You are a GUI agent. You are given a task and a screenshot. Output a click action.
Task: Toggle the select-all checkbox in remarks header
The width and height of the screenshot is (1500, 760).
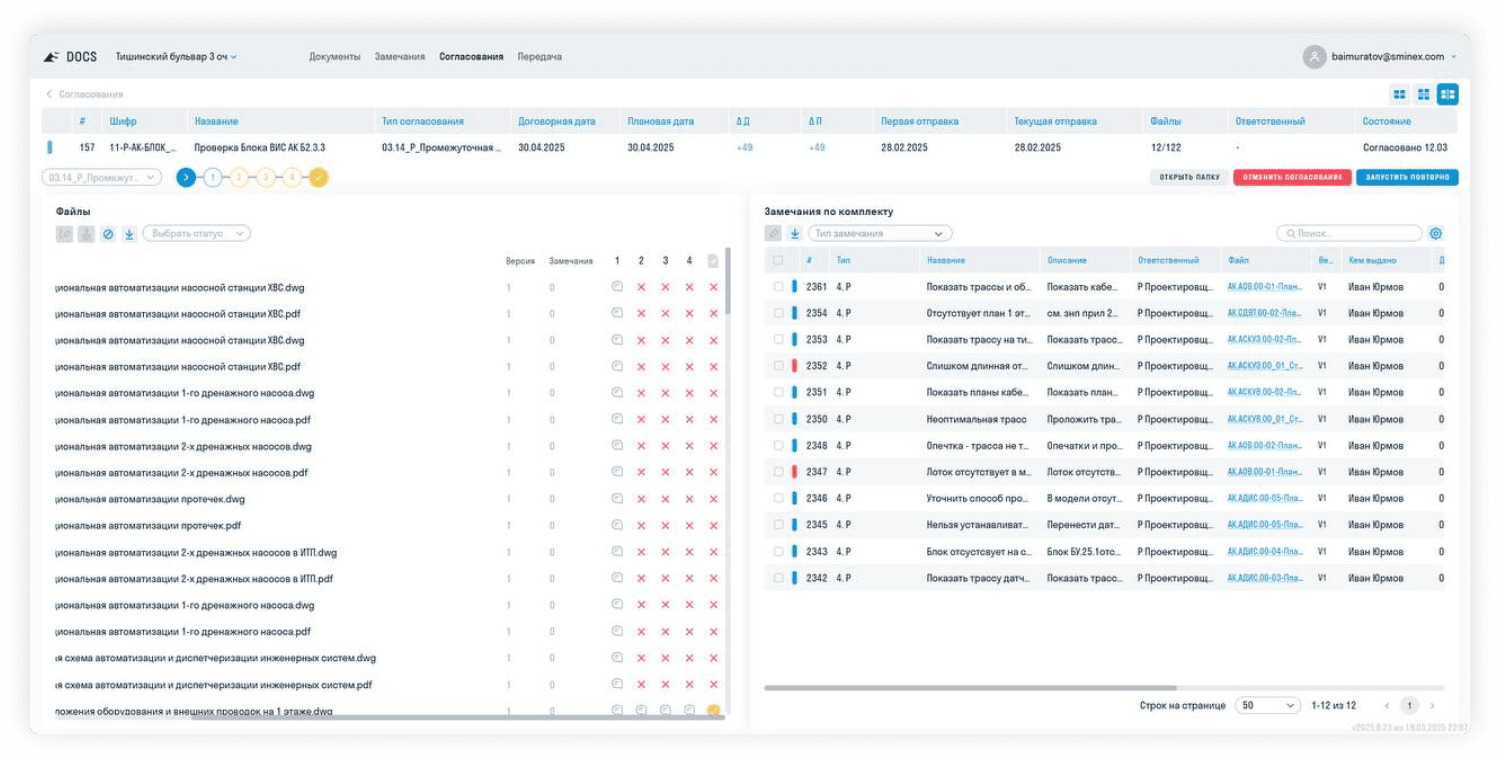pos(778,260)
